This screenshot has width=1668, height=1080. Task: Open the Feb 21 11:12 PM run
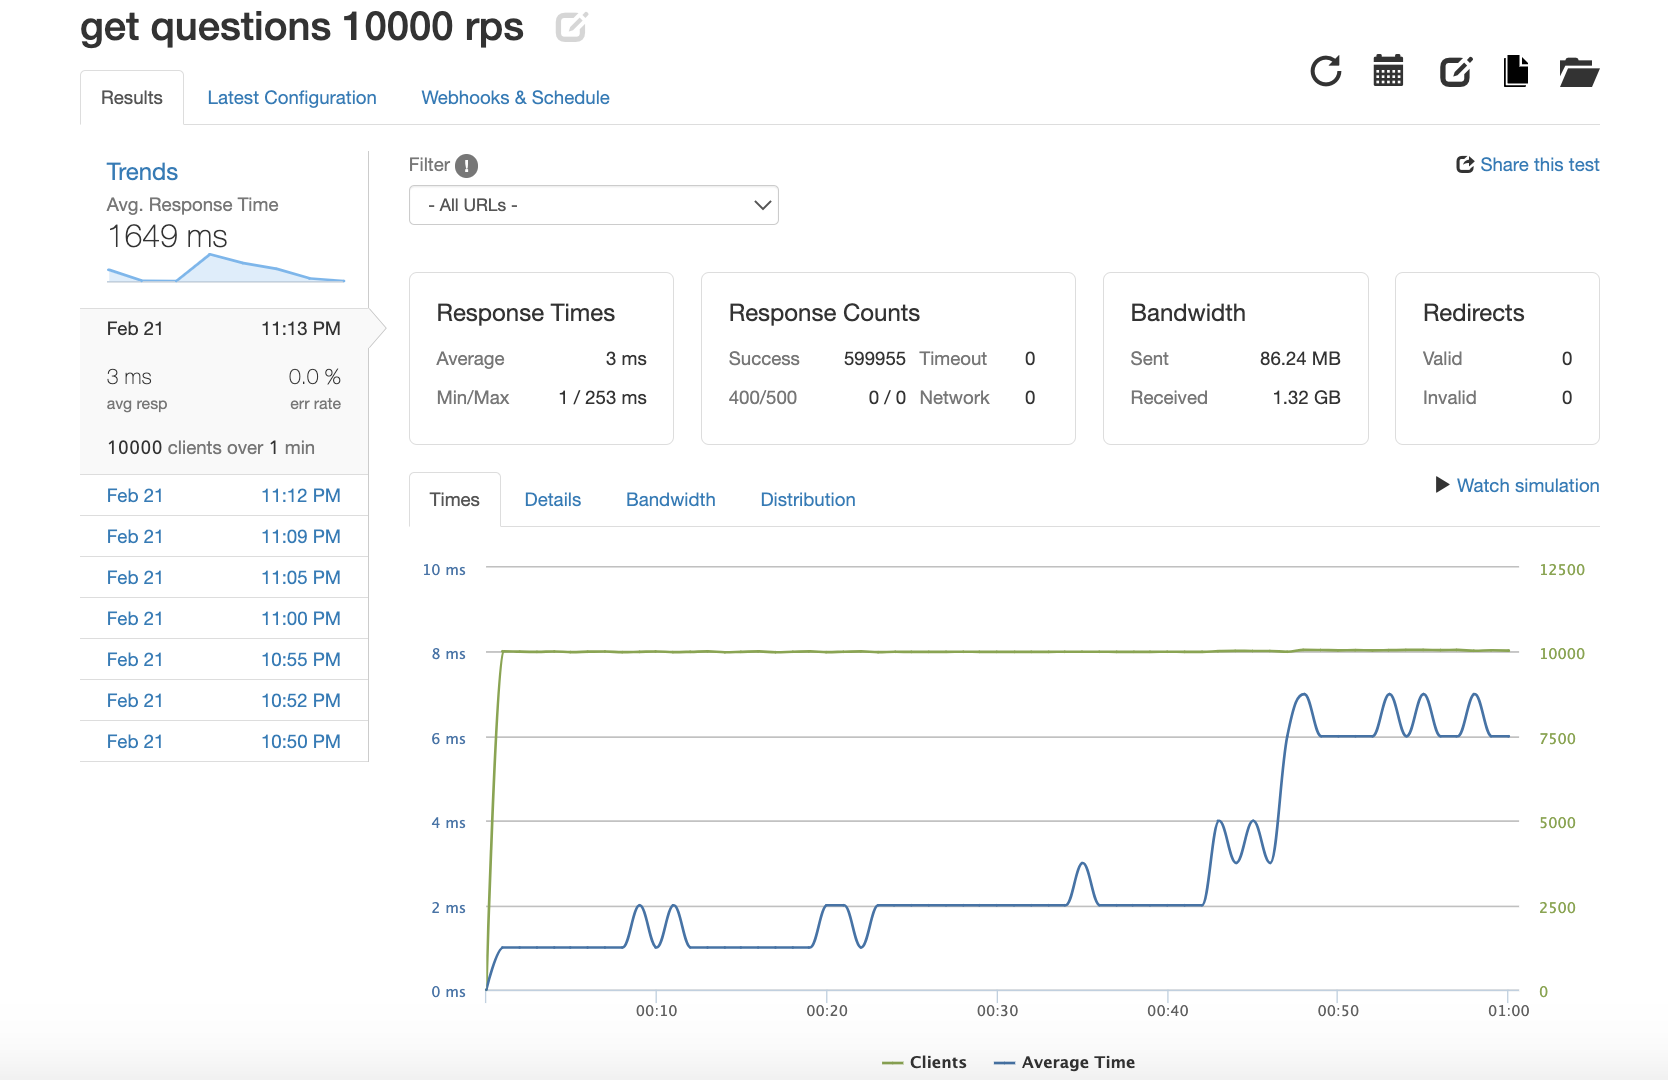(224, 496)
